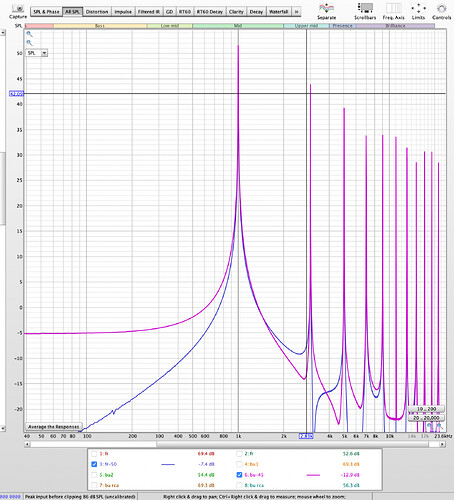Click the Peak input before clipping status text
This screenshot has height=500, width=454.
80,497
